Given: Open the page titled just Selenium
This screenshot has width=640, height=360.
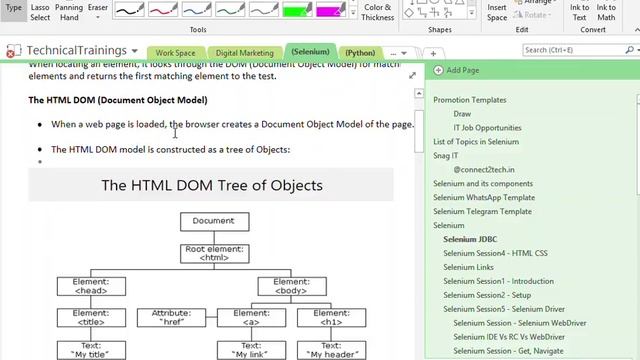Looking at the screenshot, I should tap(449, 225).
